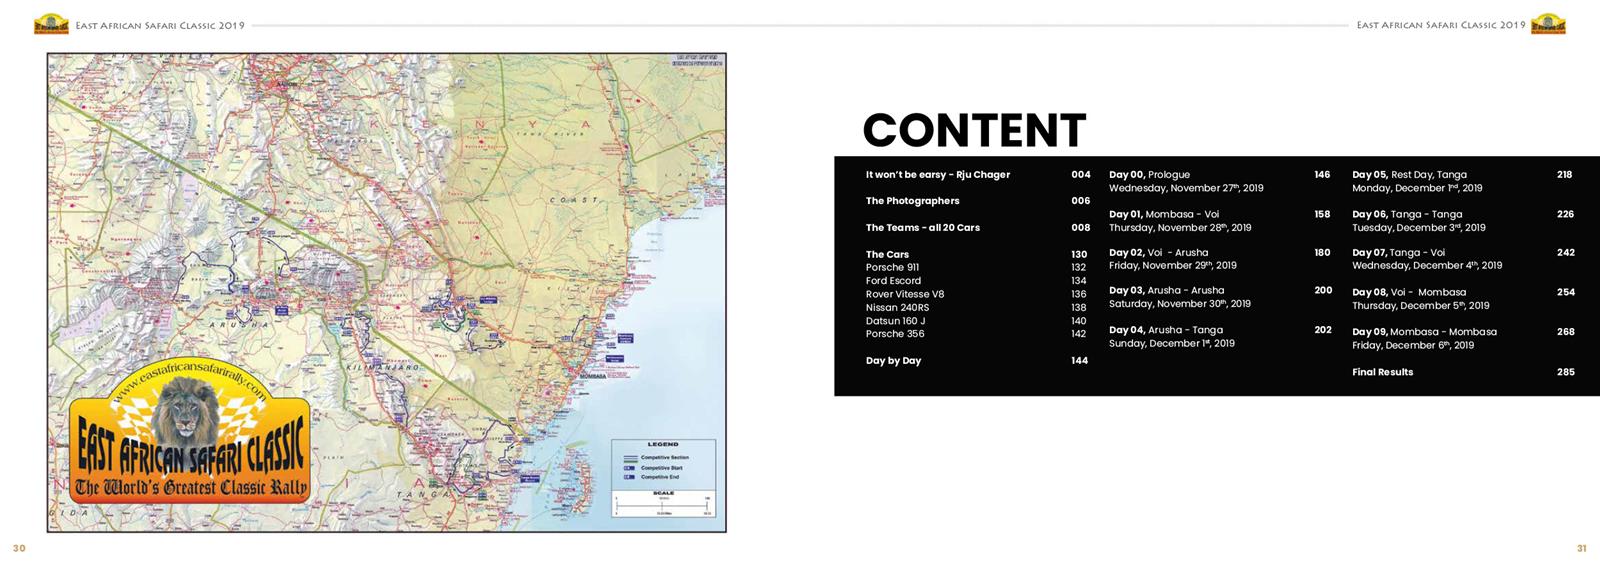Screen dimensions: 1600x565
Task: Select the map legend box
Action: click(663, 479)
